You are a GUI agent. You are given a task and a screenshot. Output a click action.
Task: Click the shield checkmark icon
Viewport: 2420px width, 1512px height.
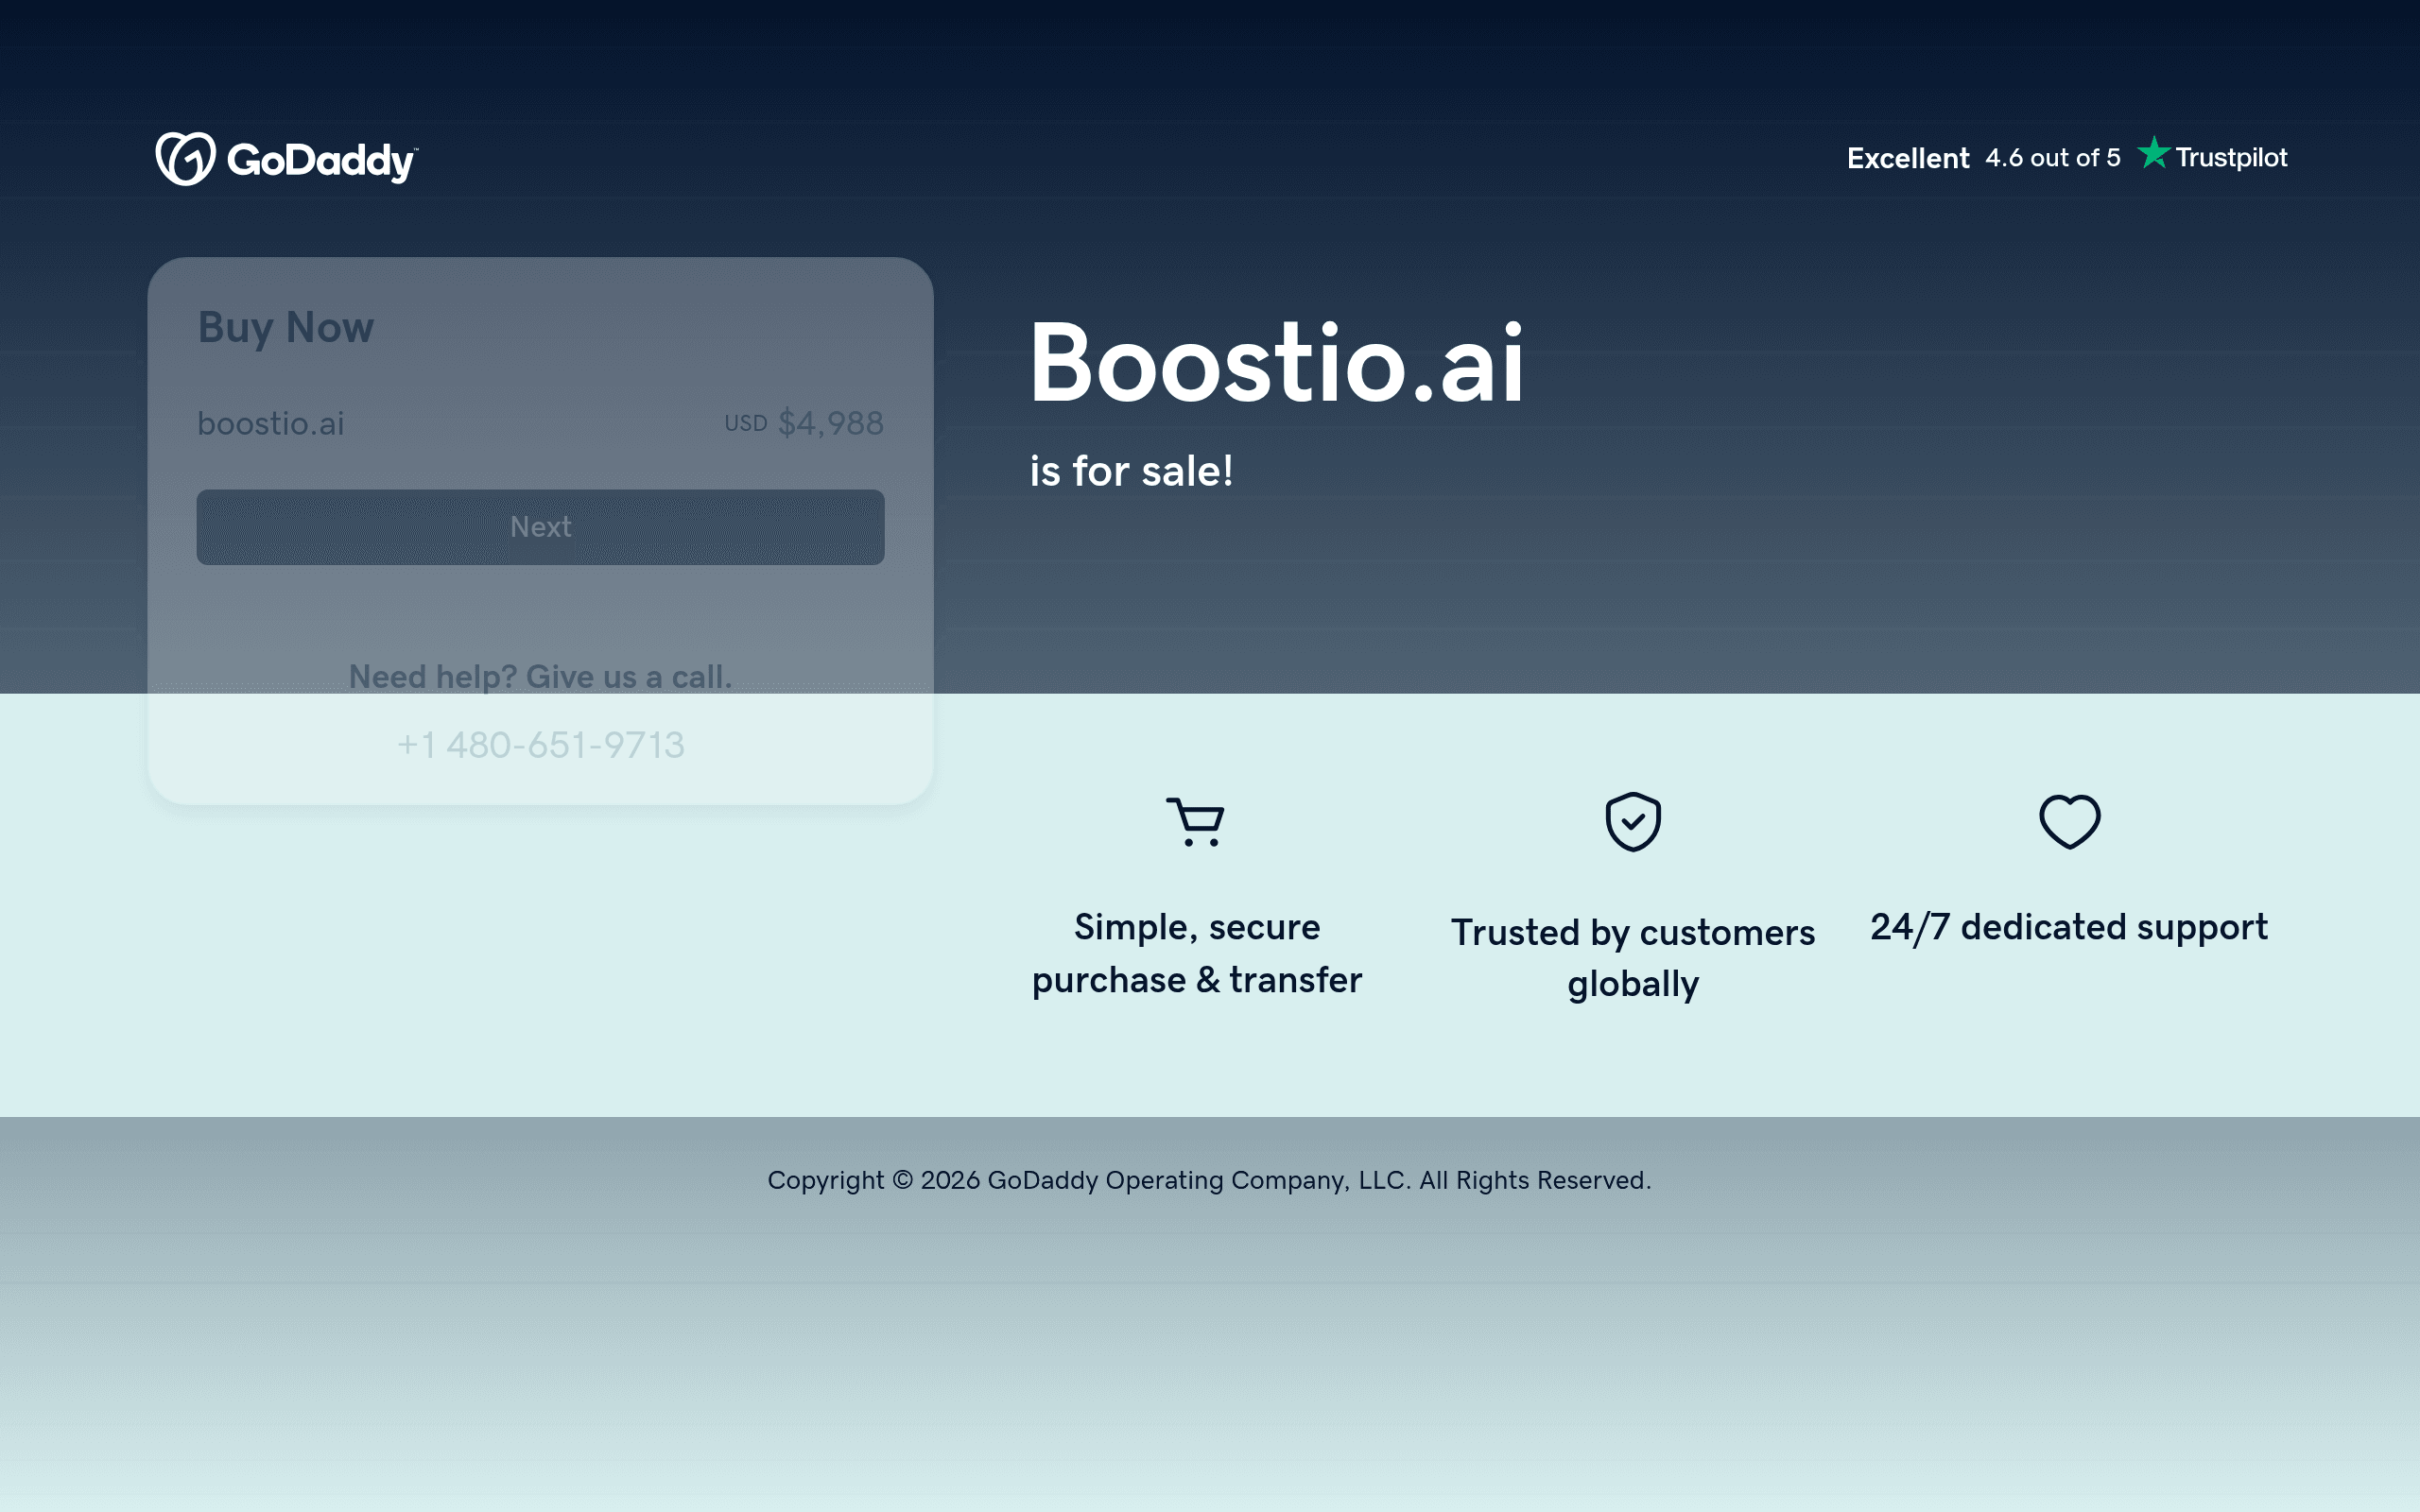[1633, 822]
